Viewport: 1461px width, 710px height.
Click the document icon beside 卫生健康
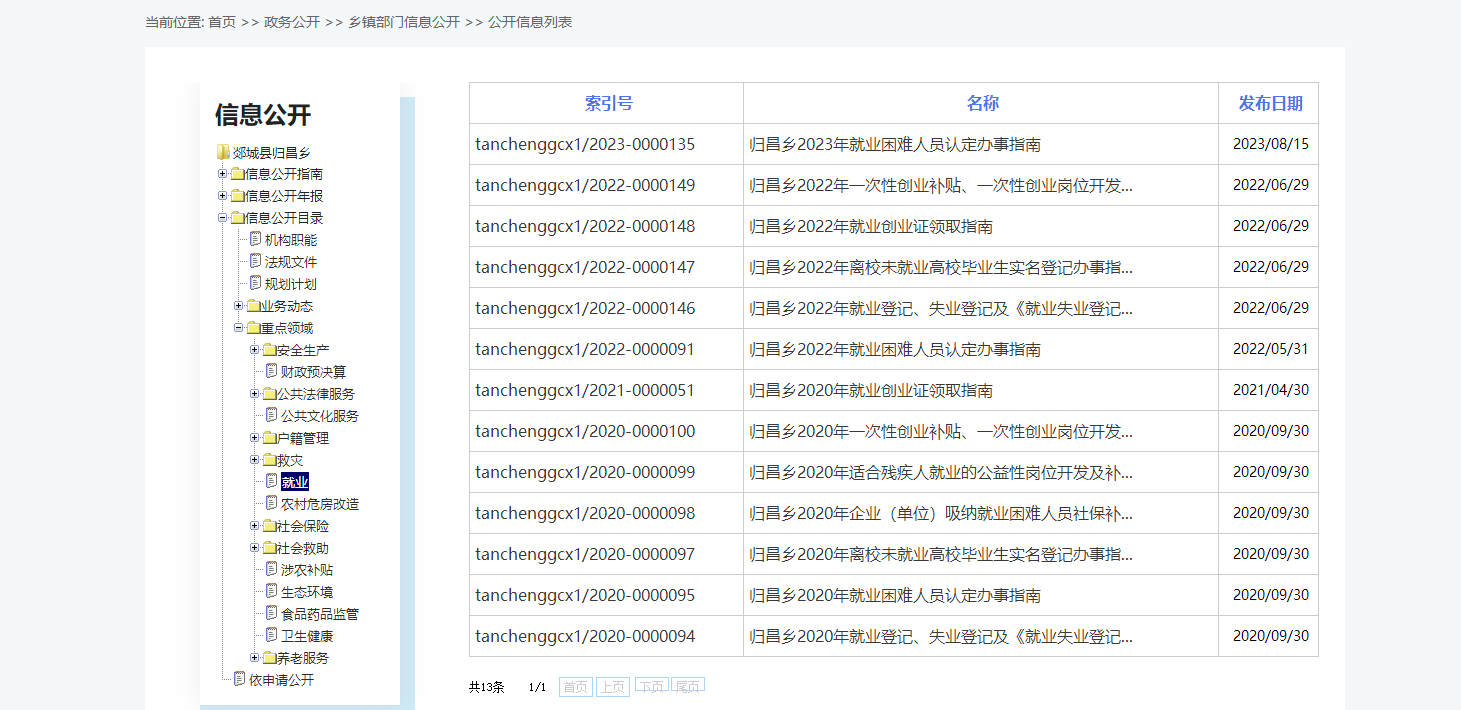(271, 635)
